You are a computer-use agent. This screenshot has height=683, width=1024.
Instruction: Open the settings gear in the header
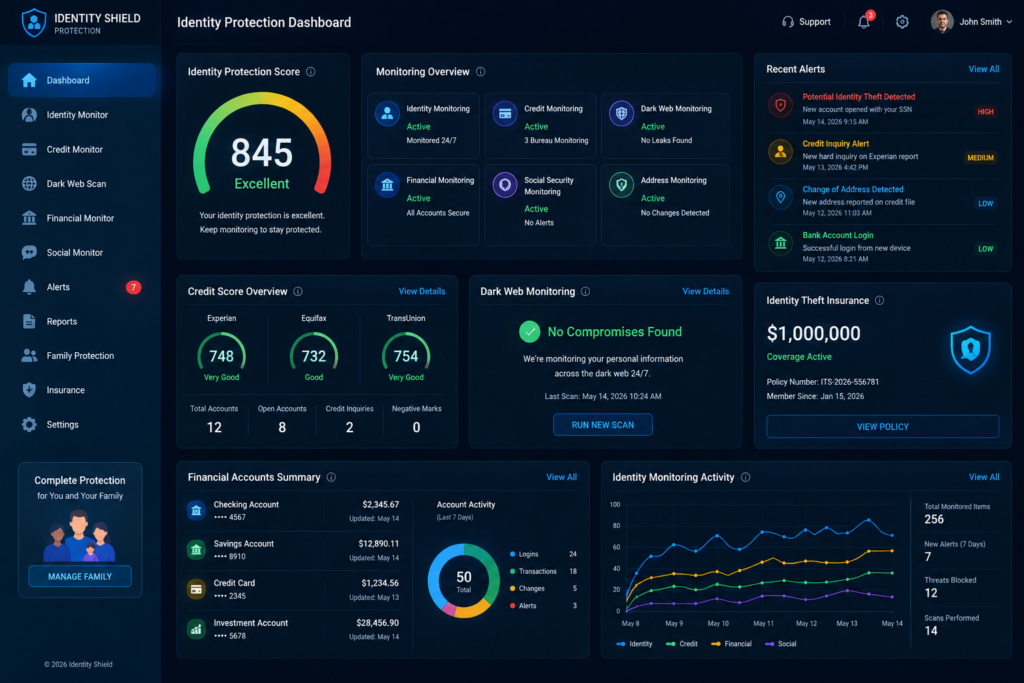tap(902, 22)
